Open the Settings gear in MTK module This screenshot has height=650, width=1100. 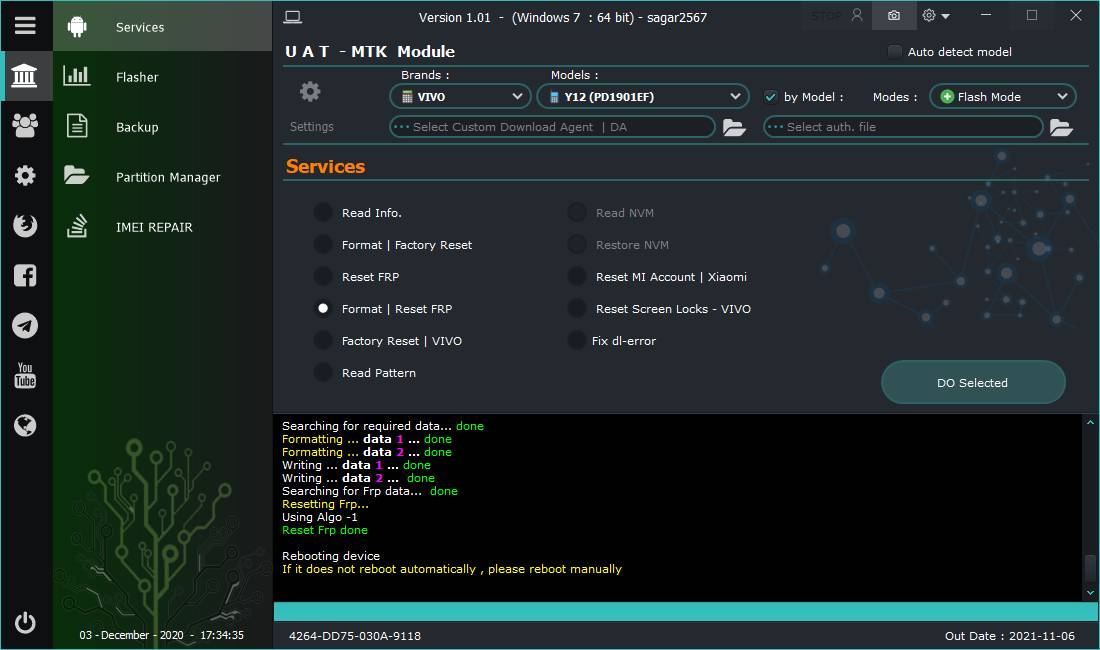[x=310, y=92]
